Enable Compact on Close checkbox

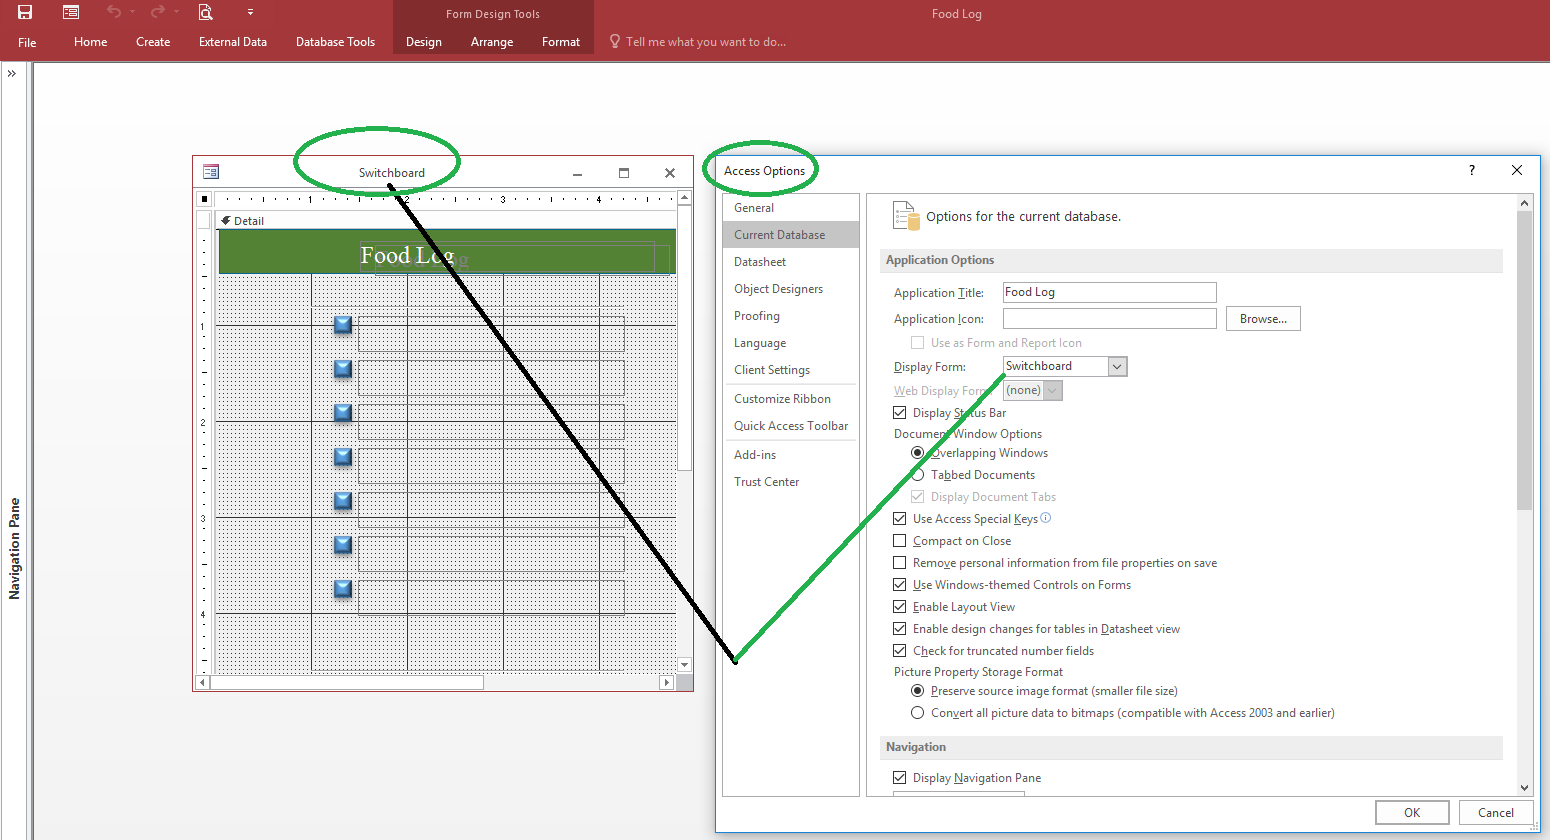point(900,540)
